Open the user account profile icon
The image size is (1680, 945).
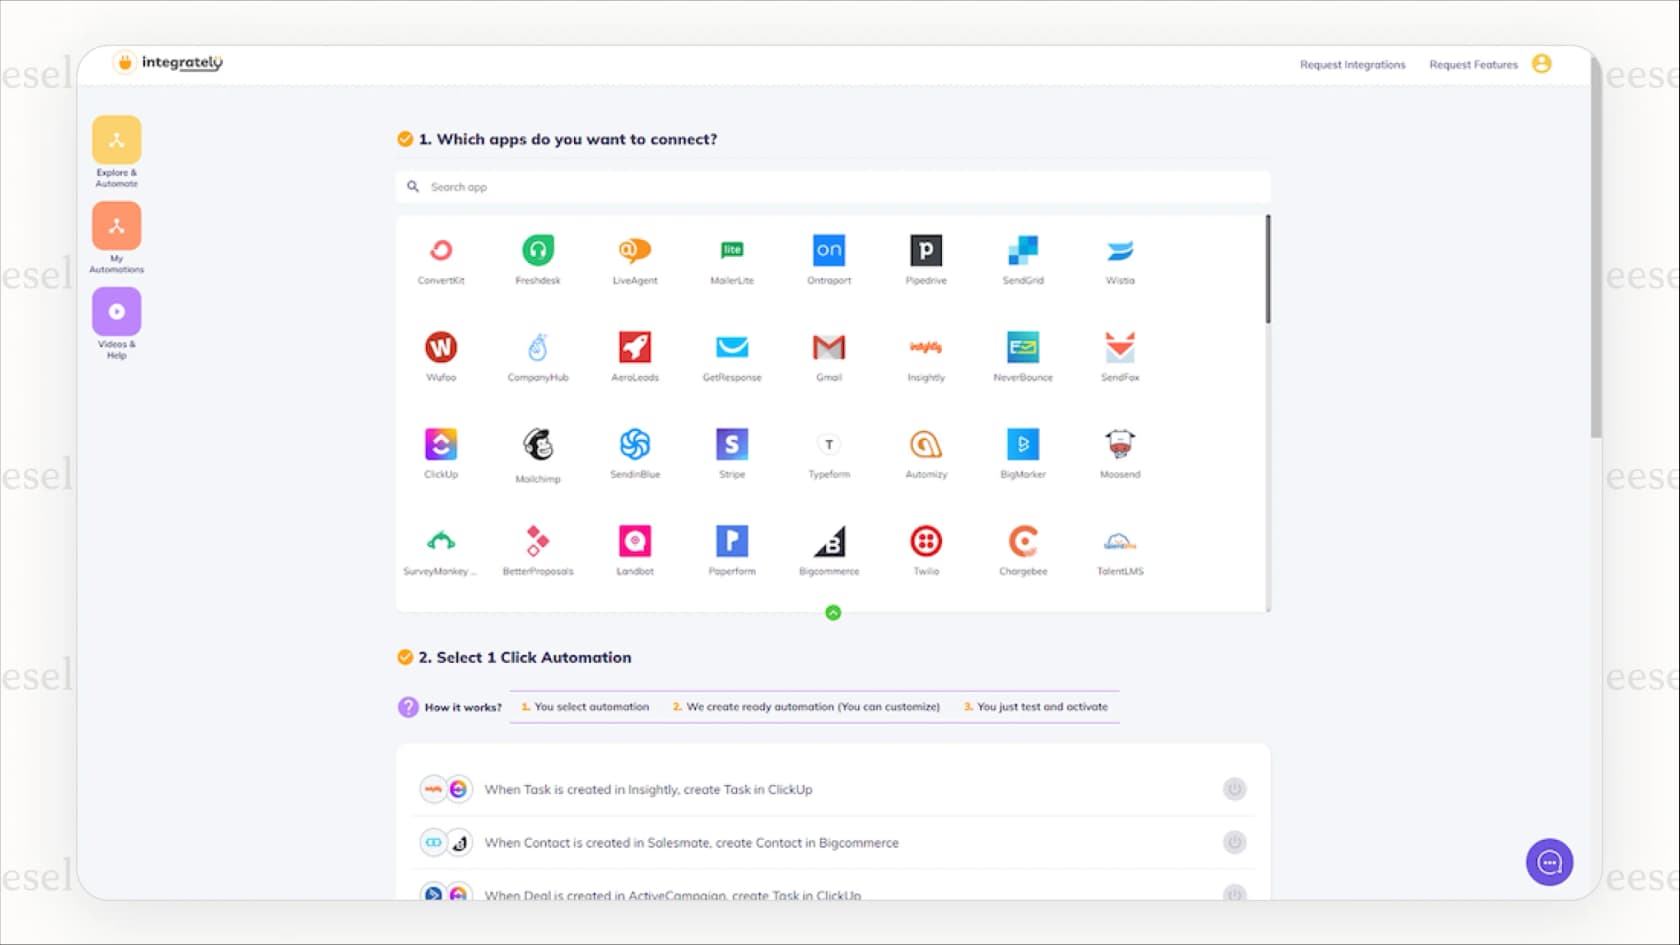[1542, 64]
